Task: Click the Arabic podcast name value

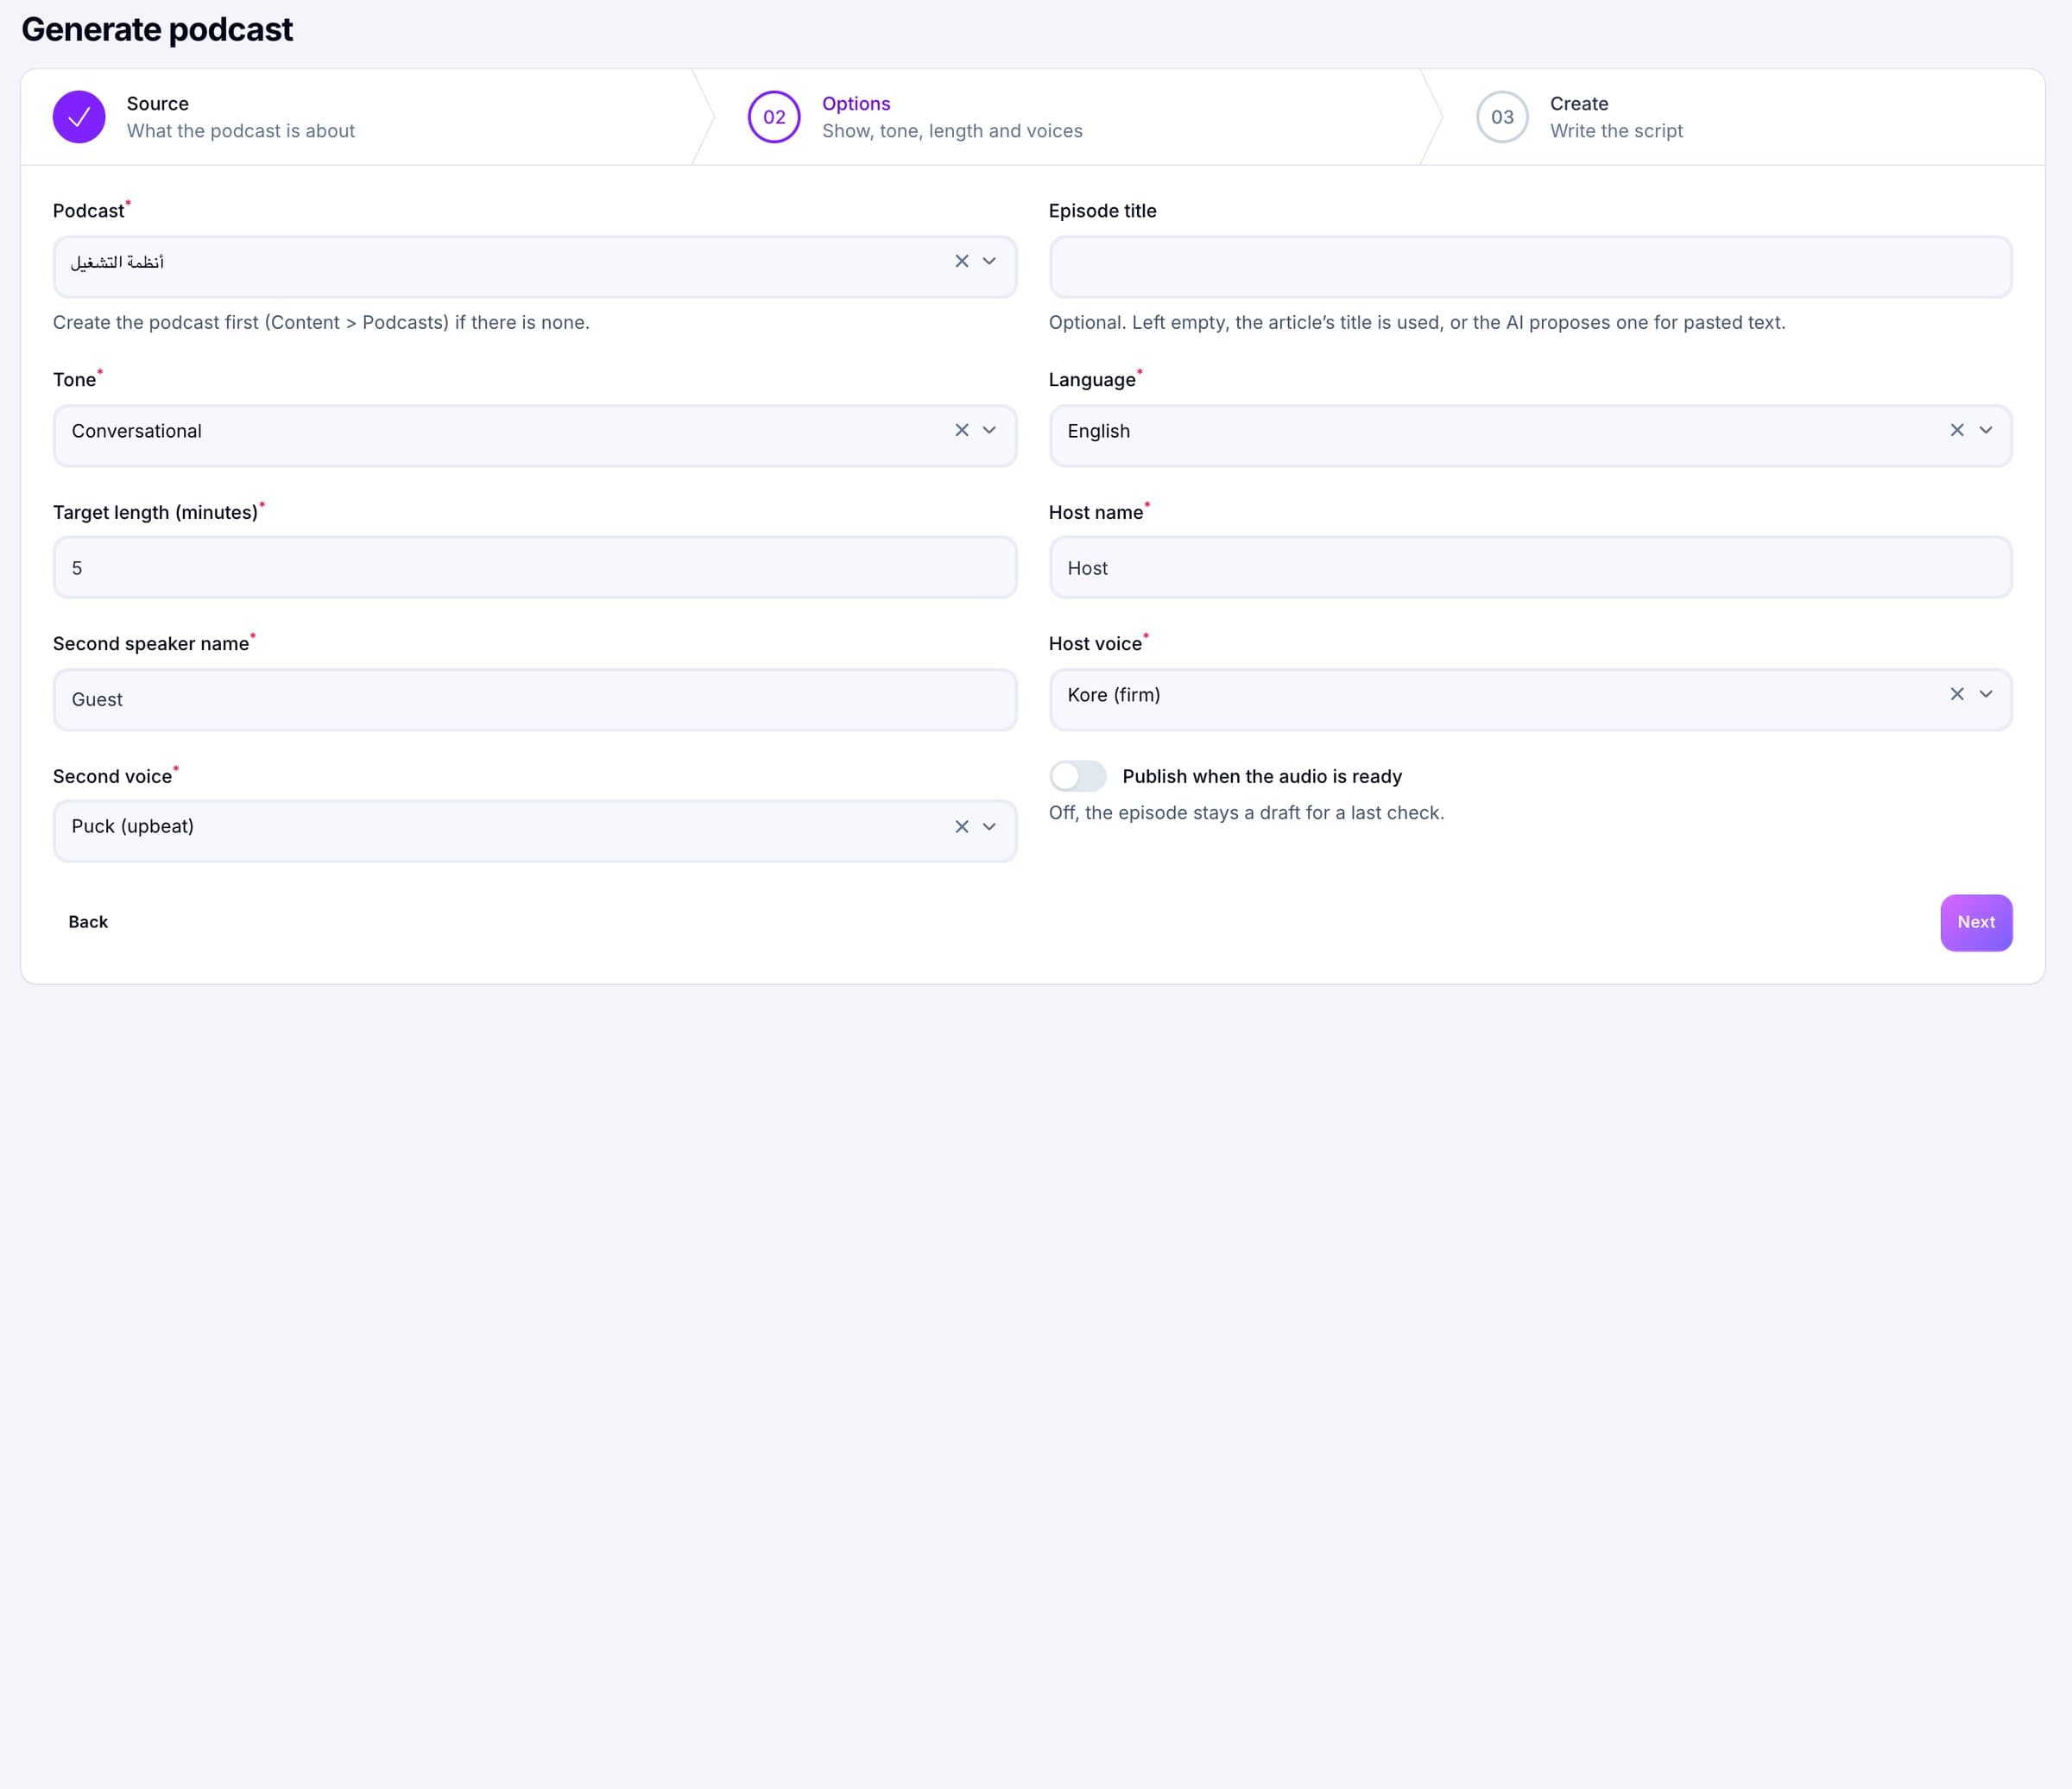Action: click(x=117, y=262)
